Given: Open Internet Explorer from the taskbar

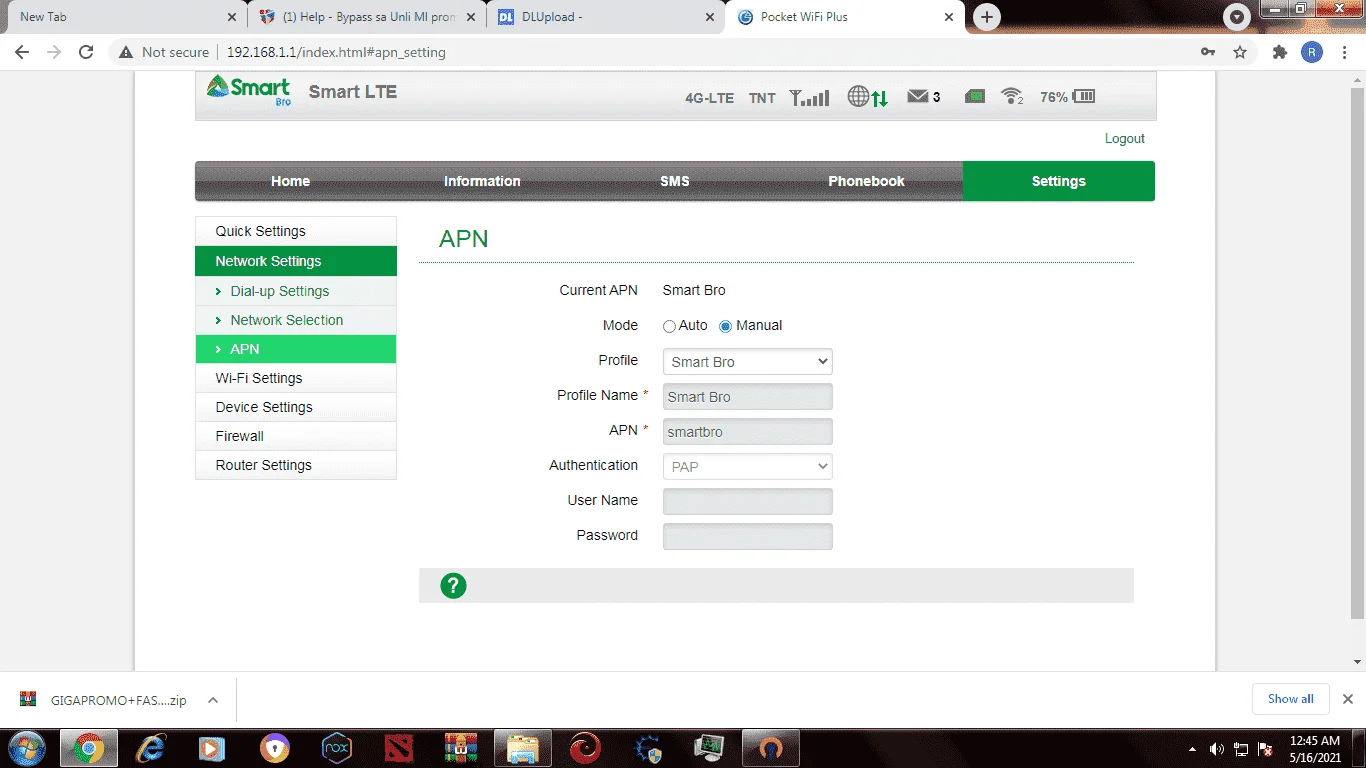Looking at the screenshot, I should [x=151, y=748].
